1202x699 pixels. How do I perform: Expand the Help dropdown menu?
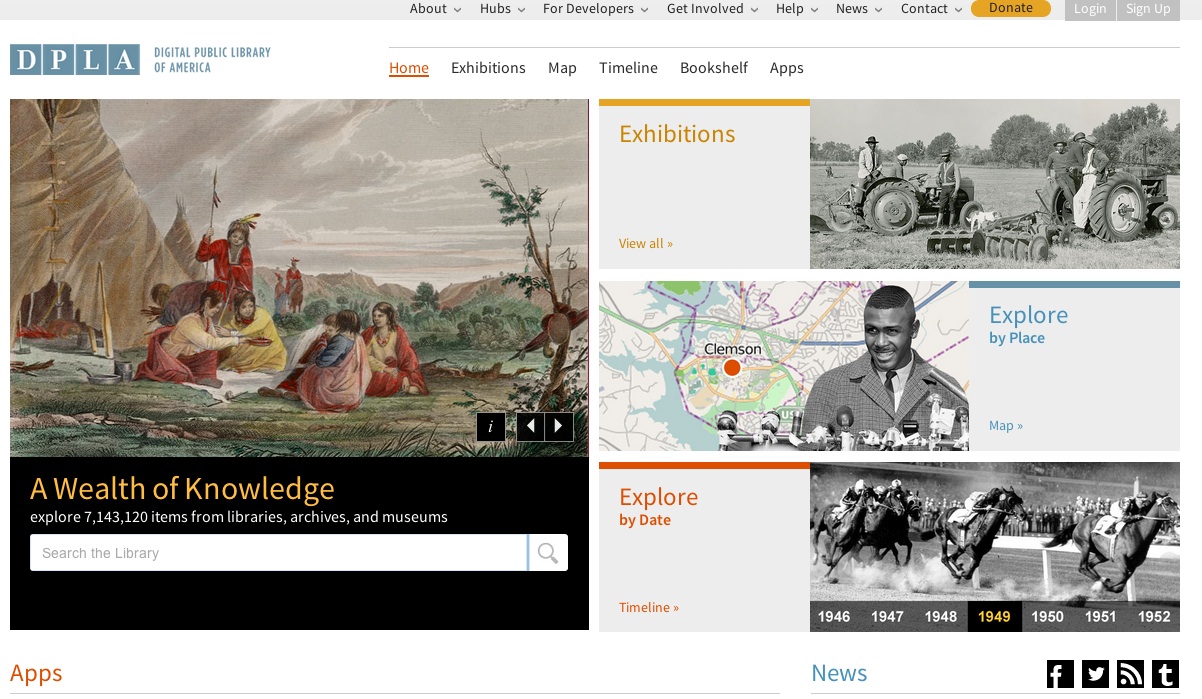coord(797,9)
